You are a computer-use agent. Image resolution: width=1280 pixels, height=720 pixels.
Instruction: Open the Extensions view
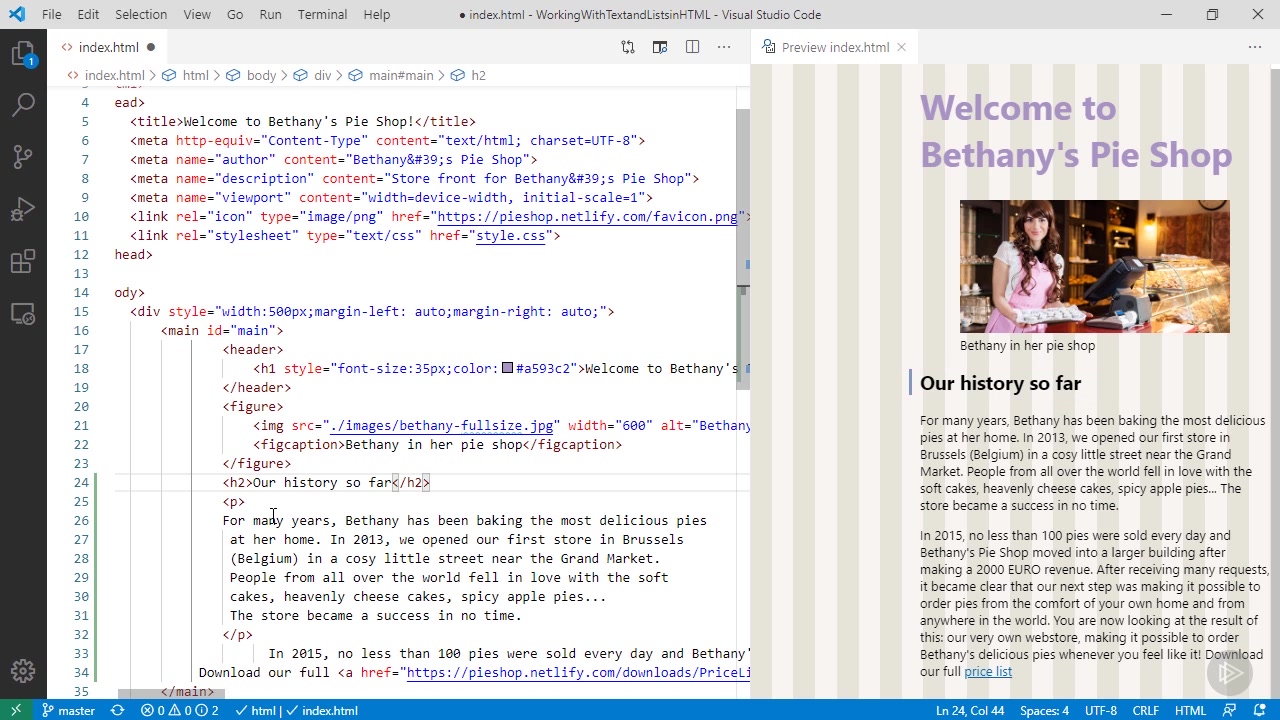pos(23,262)
